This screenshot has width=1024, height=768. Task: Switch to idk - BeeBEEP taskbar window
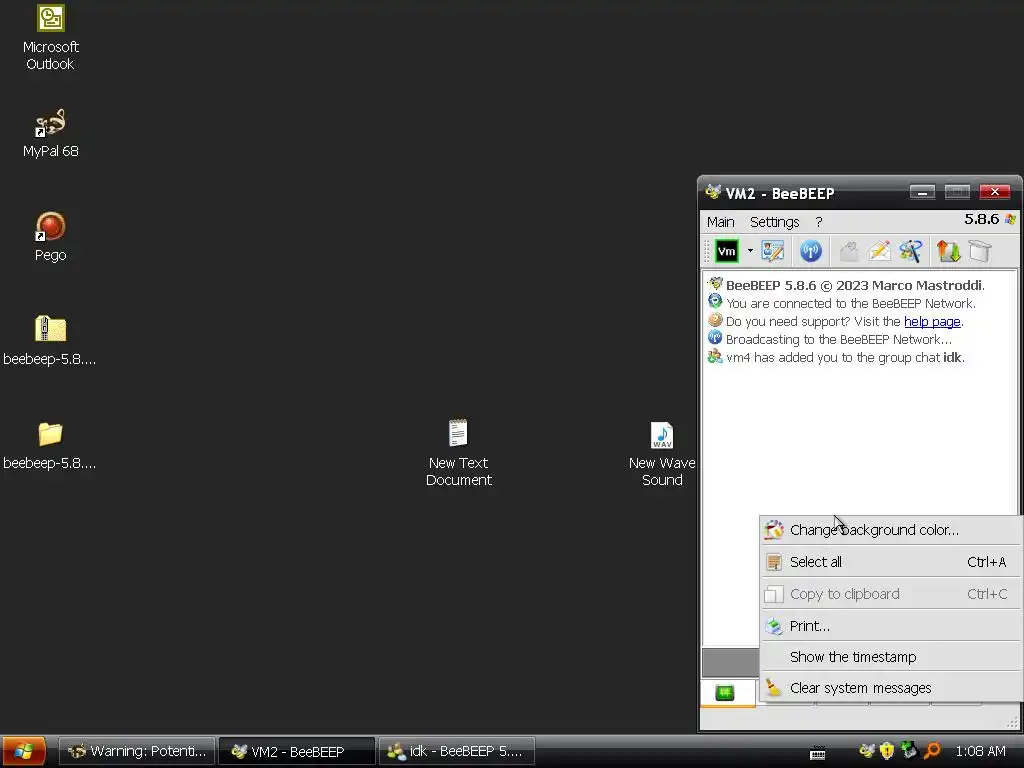(x=456, y=751)
